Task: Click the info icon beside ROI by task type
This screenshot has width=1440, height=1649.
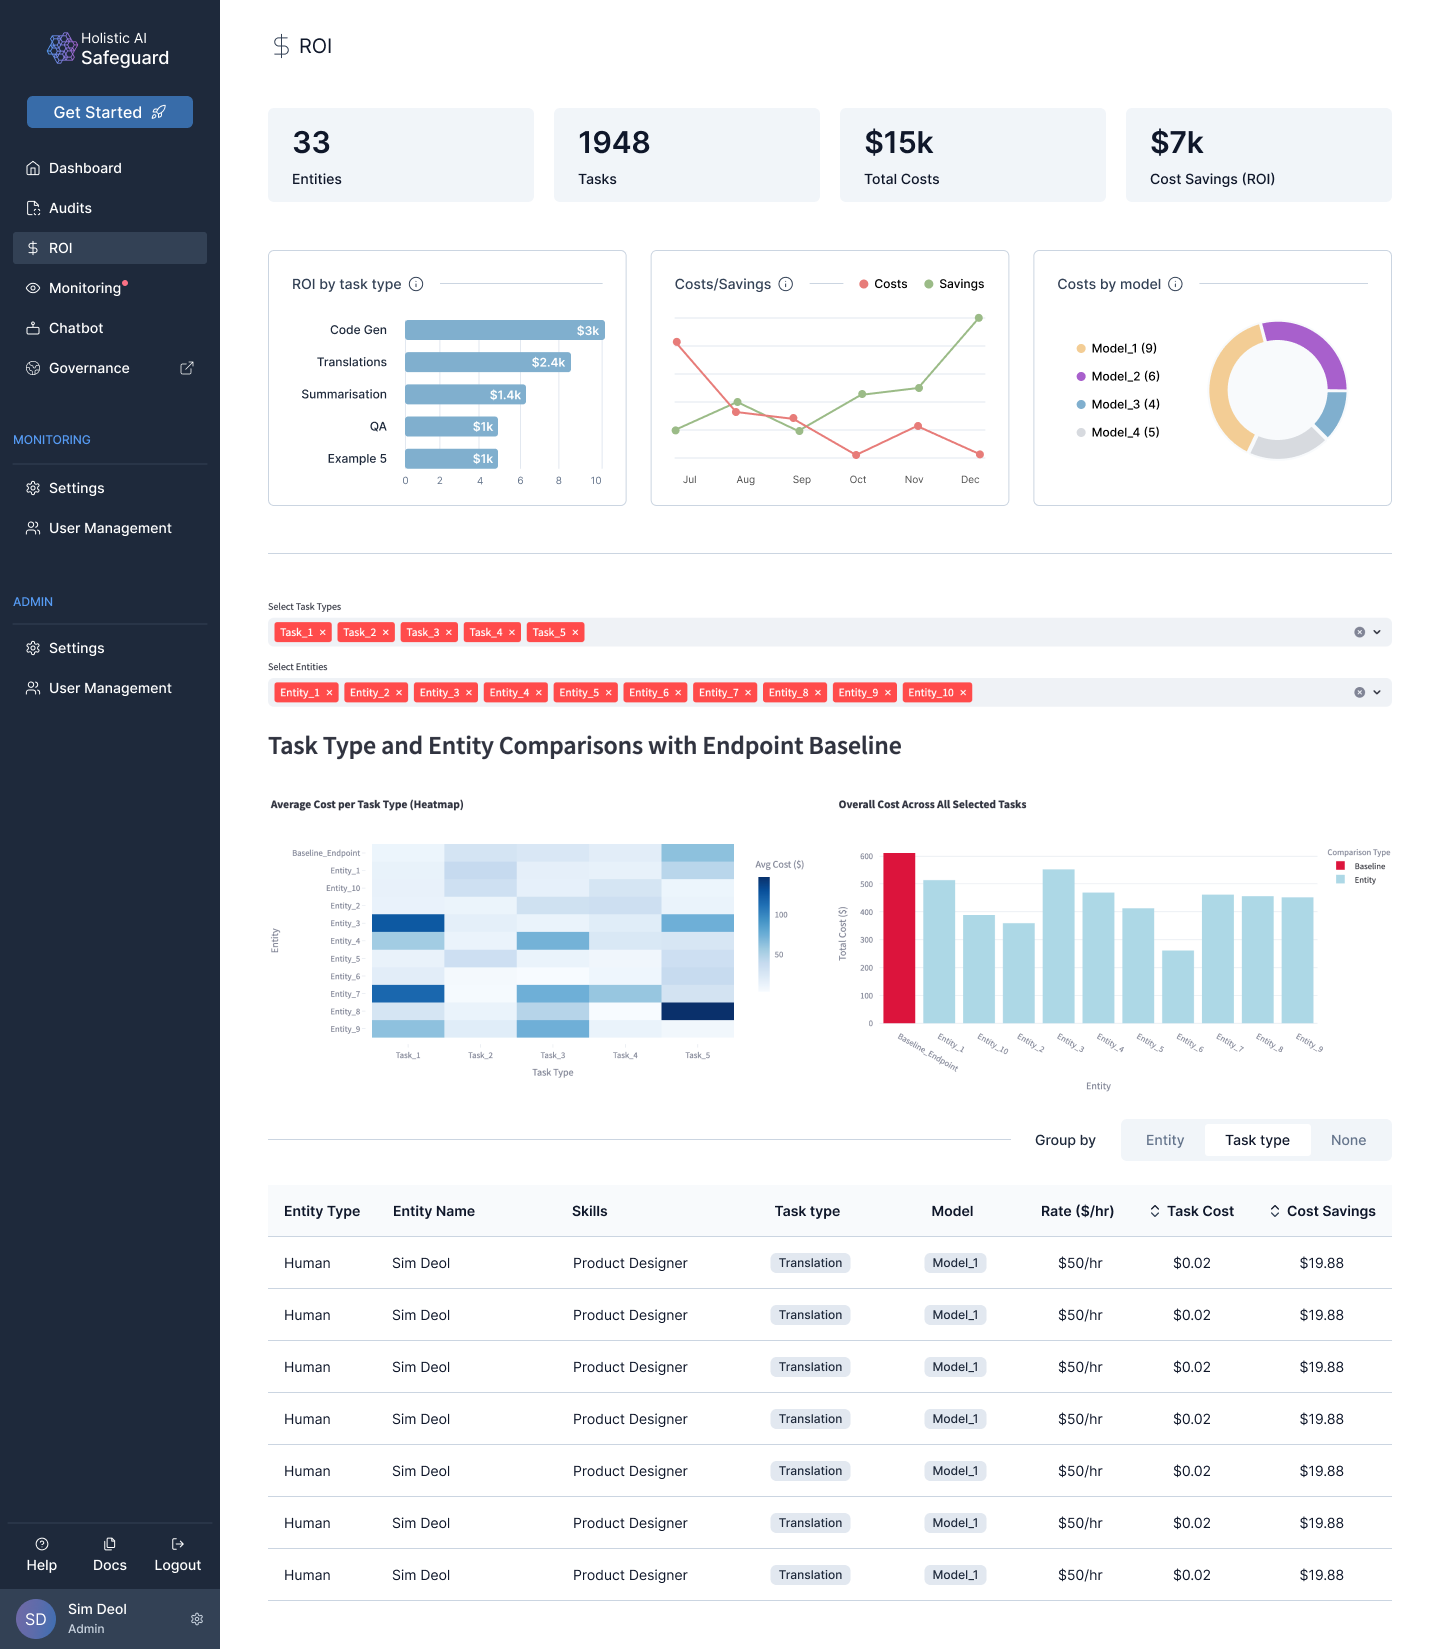Action: [416, 284]
